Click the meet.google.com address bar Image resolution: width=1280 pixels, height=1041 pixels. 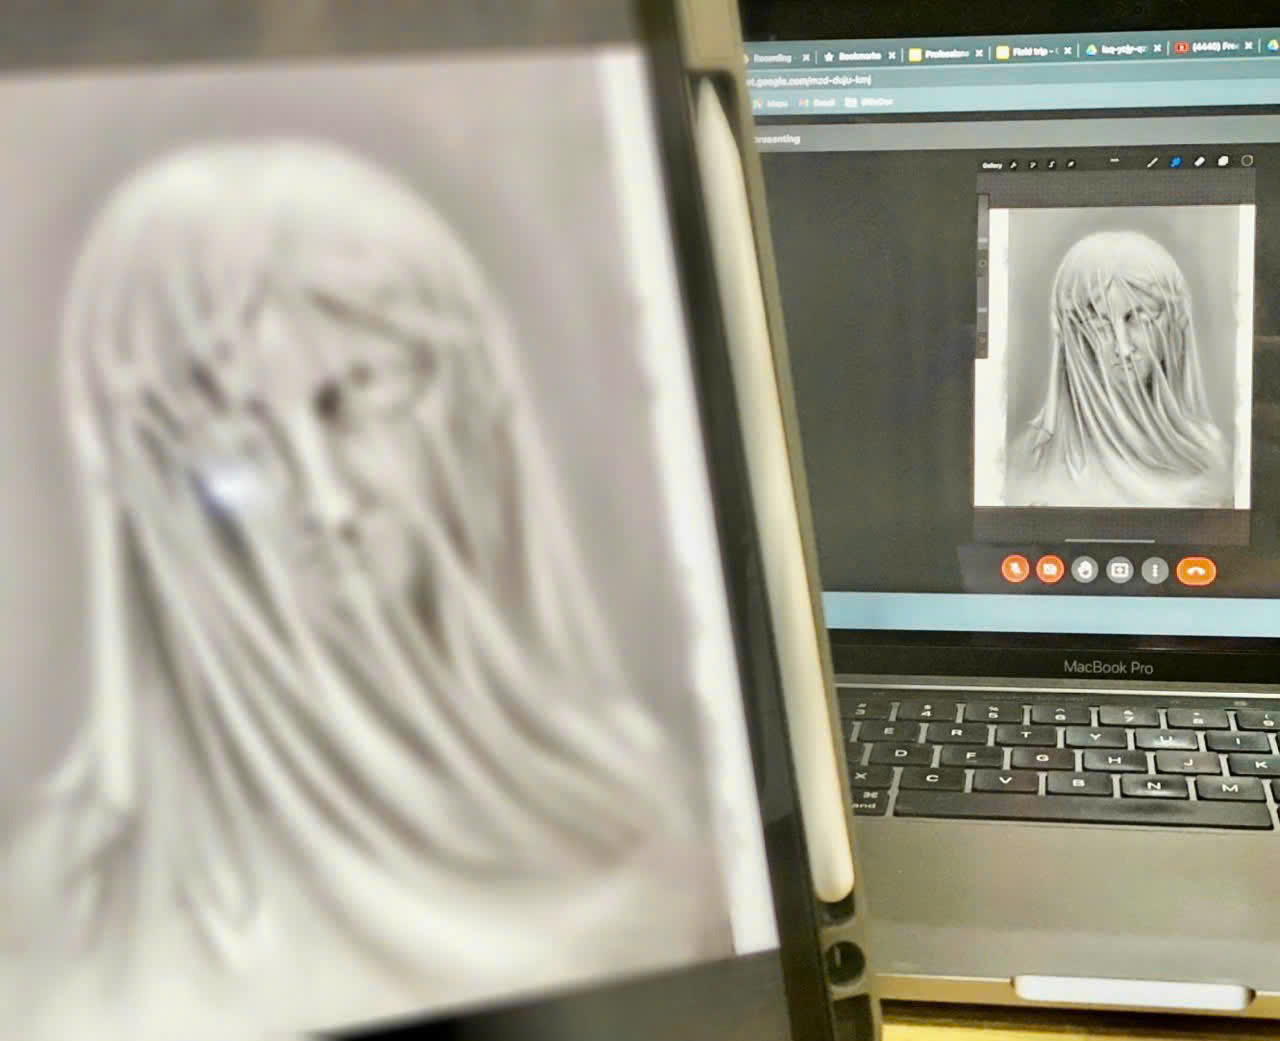[x=1010, y=76]
